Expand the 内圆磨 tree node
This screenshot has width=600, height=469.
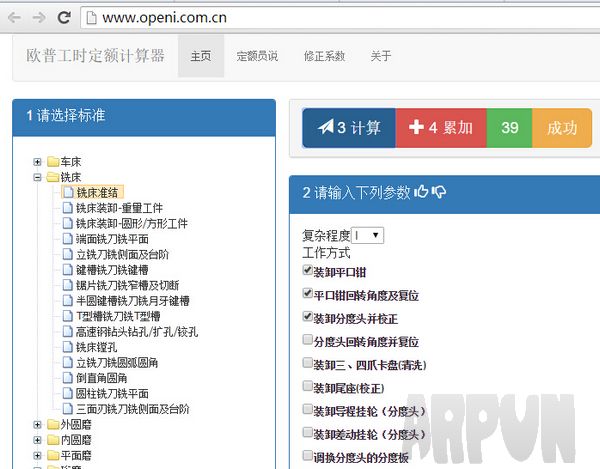37,440
